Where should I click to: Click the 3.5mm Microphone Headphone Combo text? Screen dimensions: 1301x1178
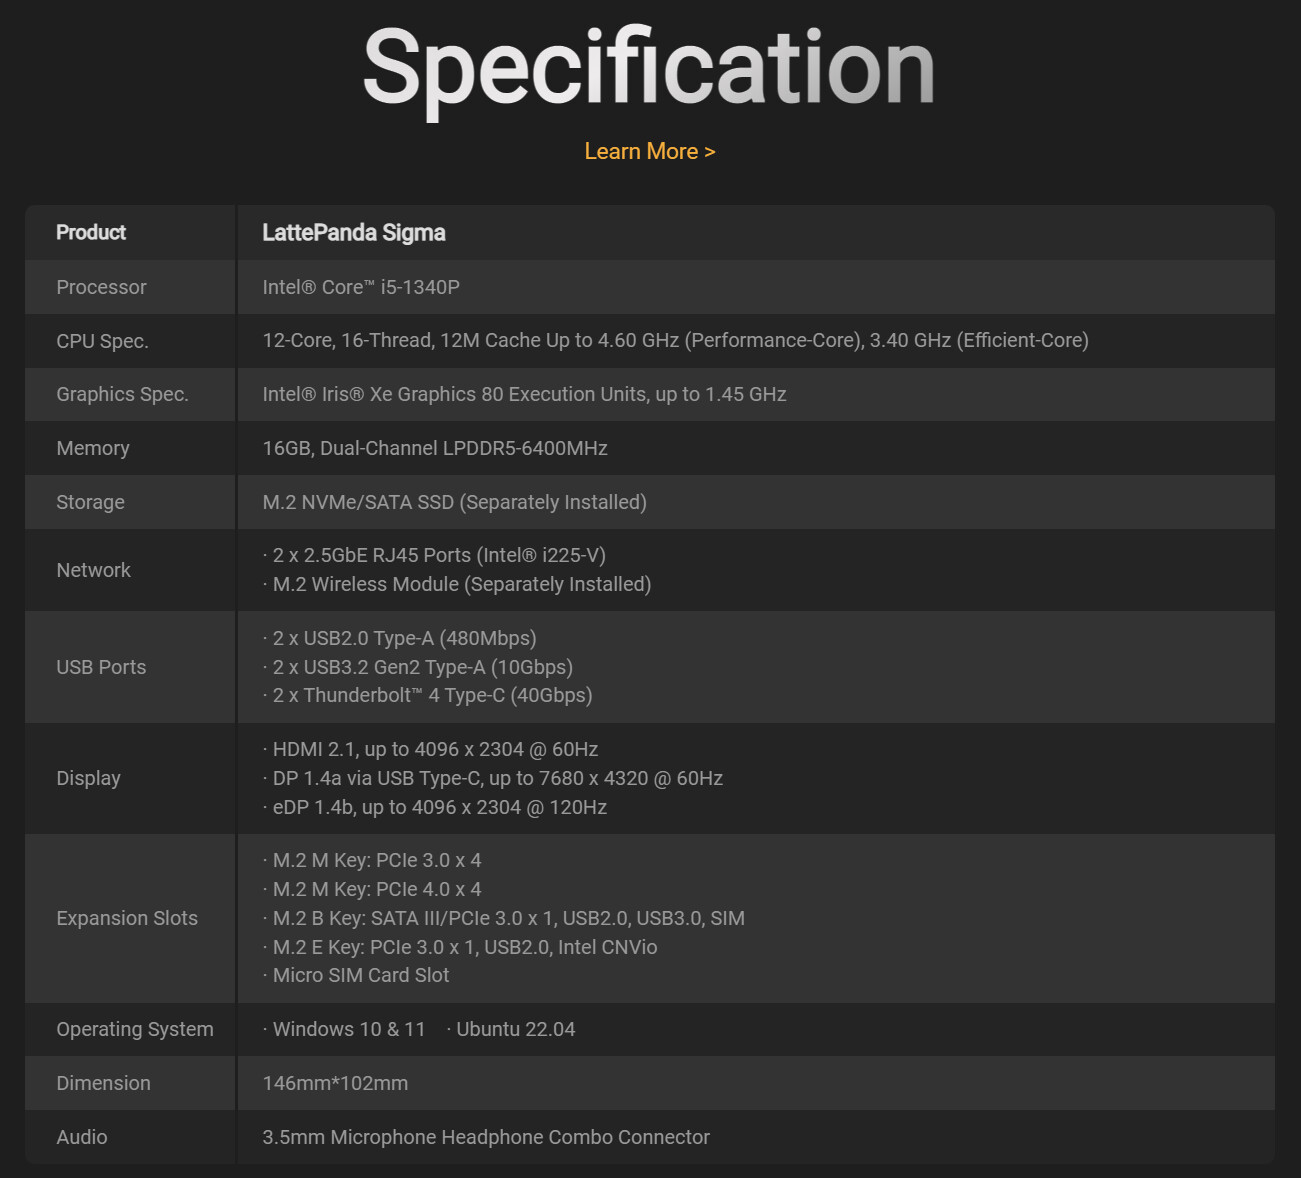[x=486, y=1137]
